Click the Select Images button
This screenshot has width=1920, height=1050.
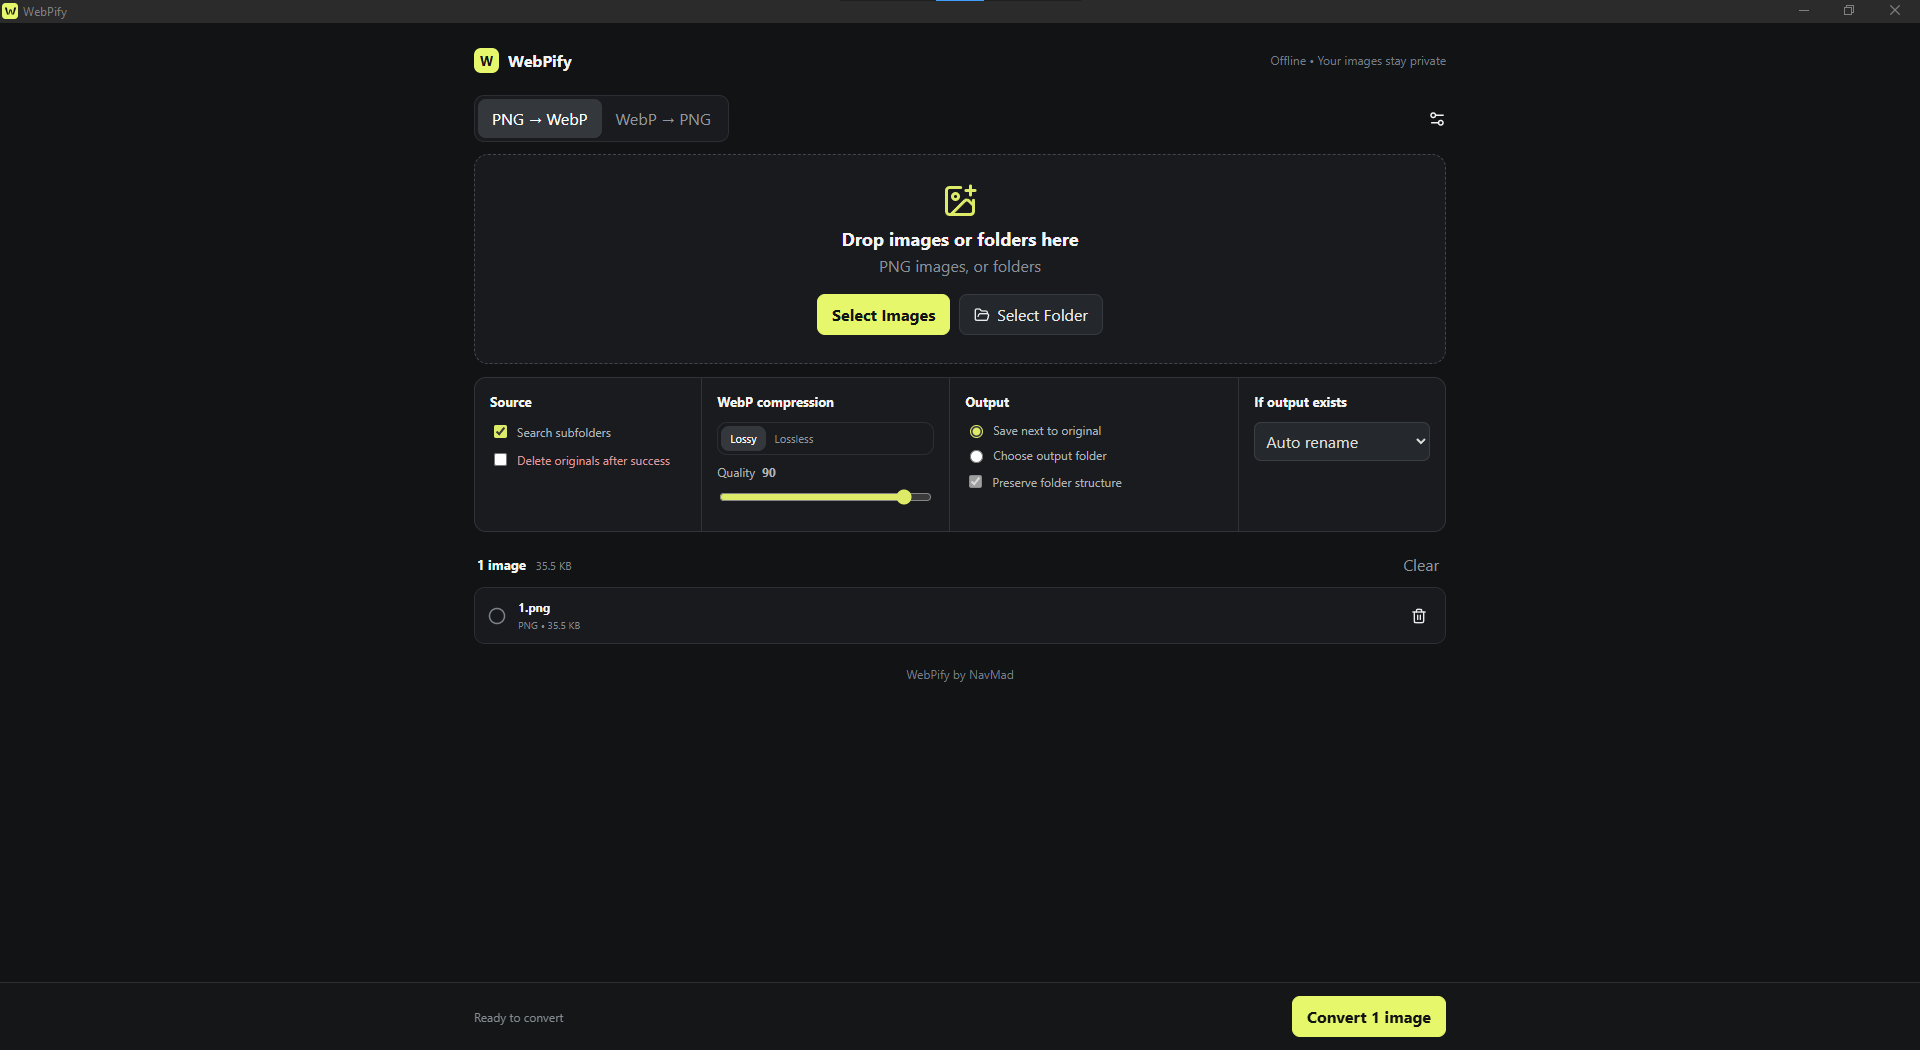[x=883, y=315]
